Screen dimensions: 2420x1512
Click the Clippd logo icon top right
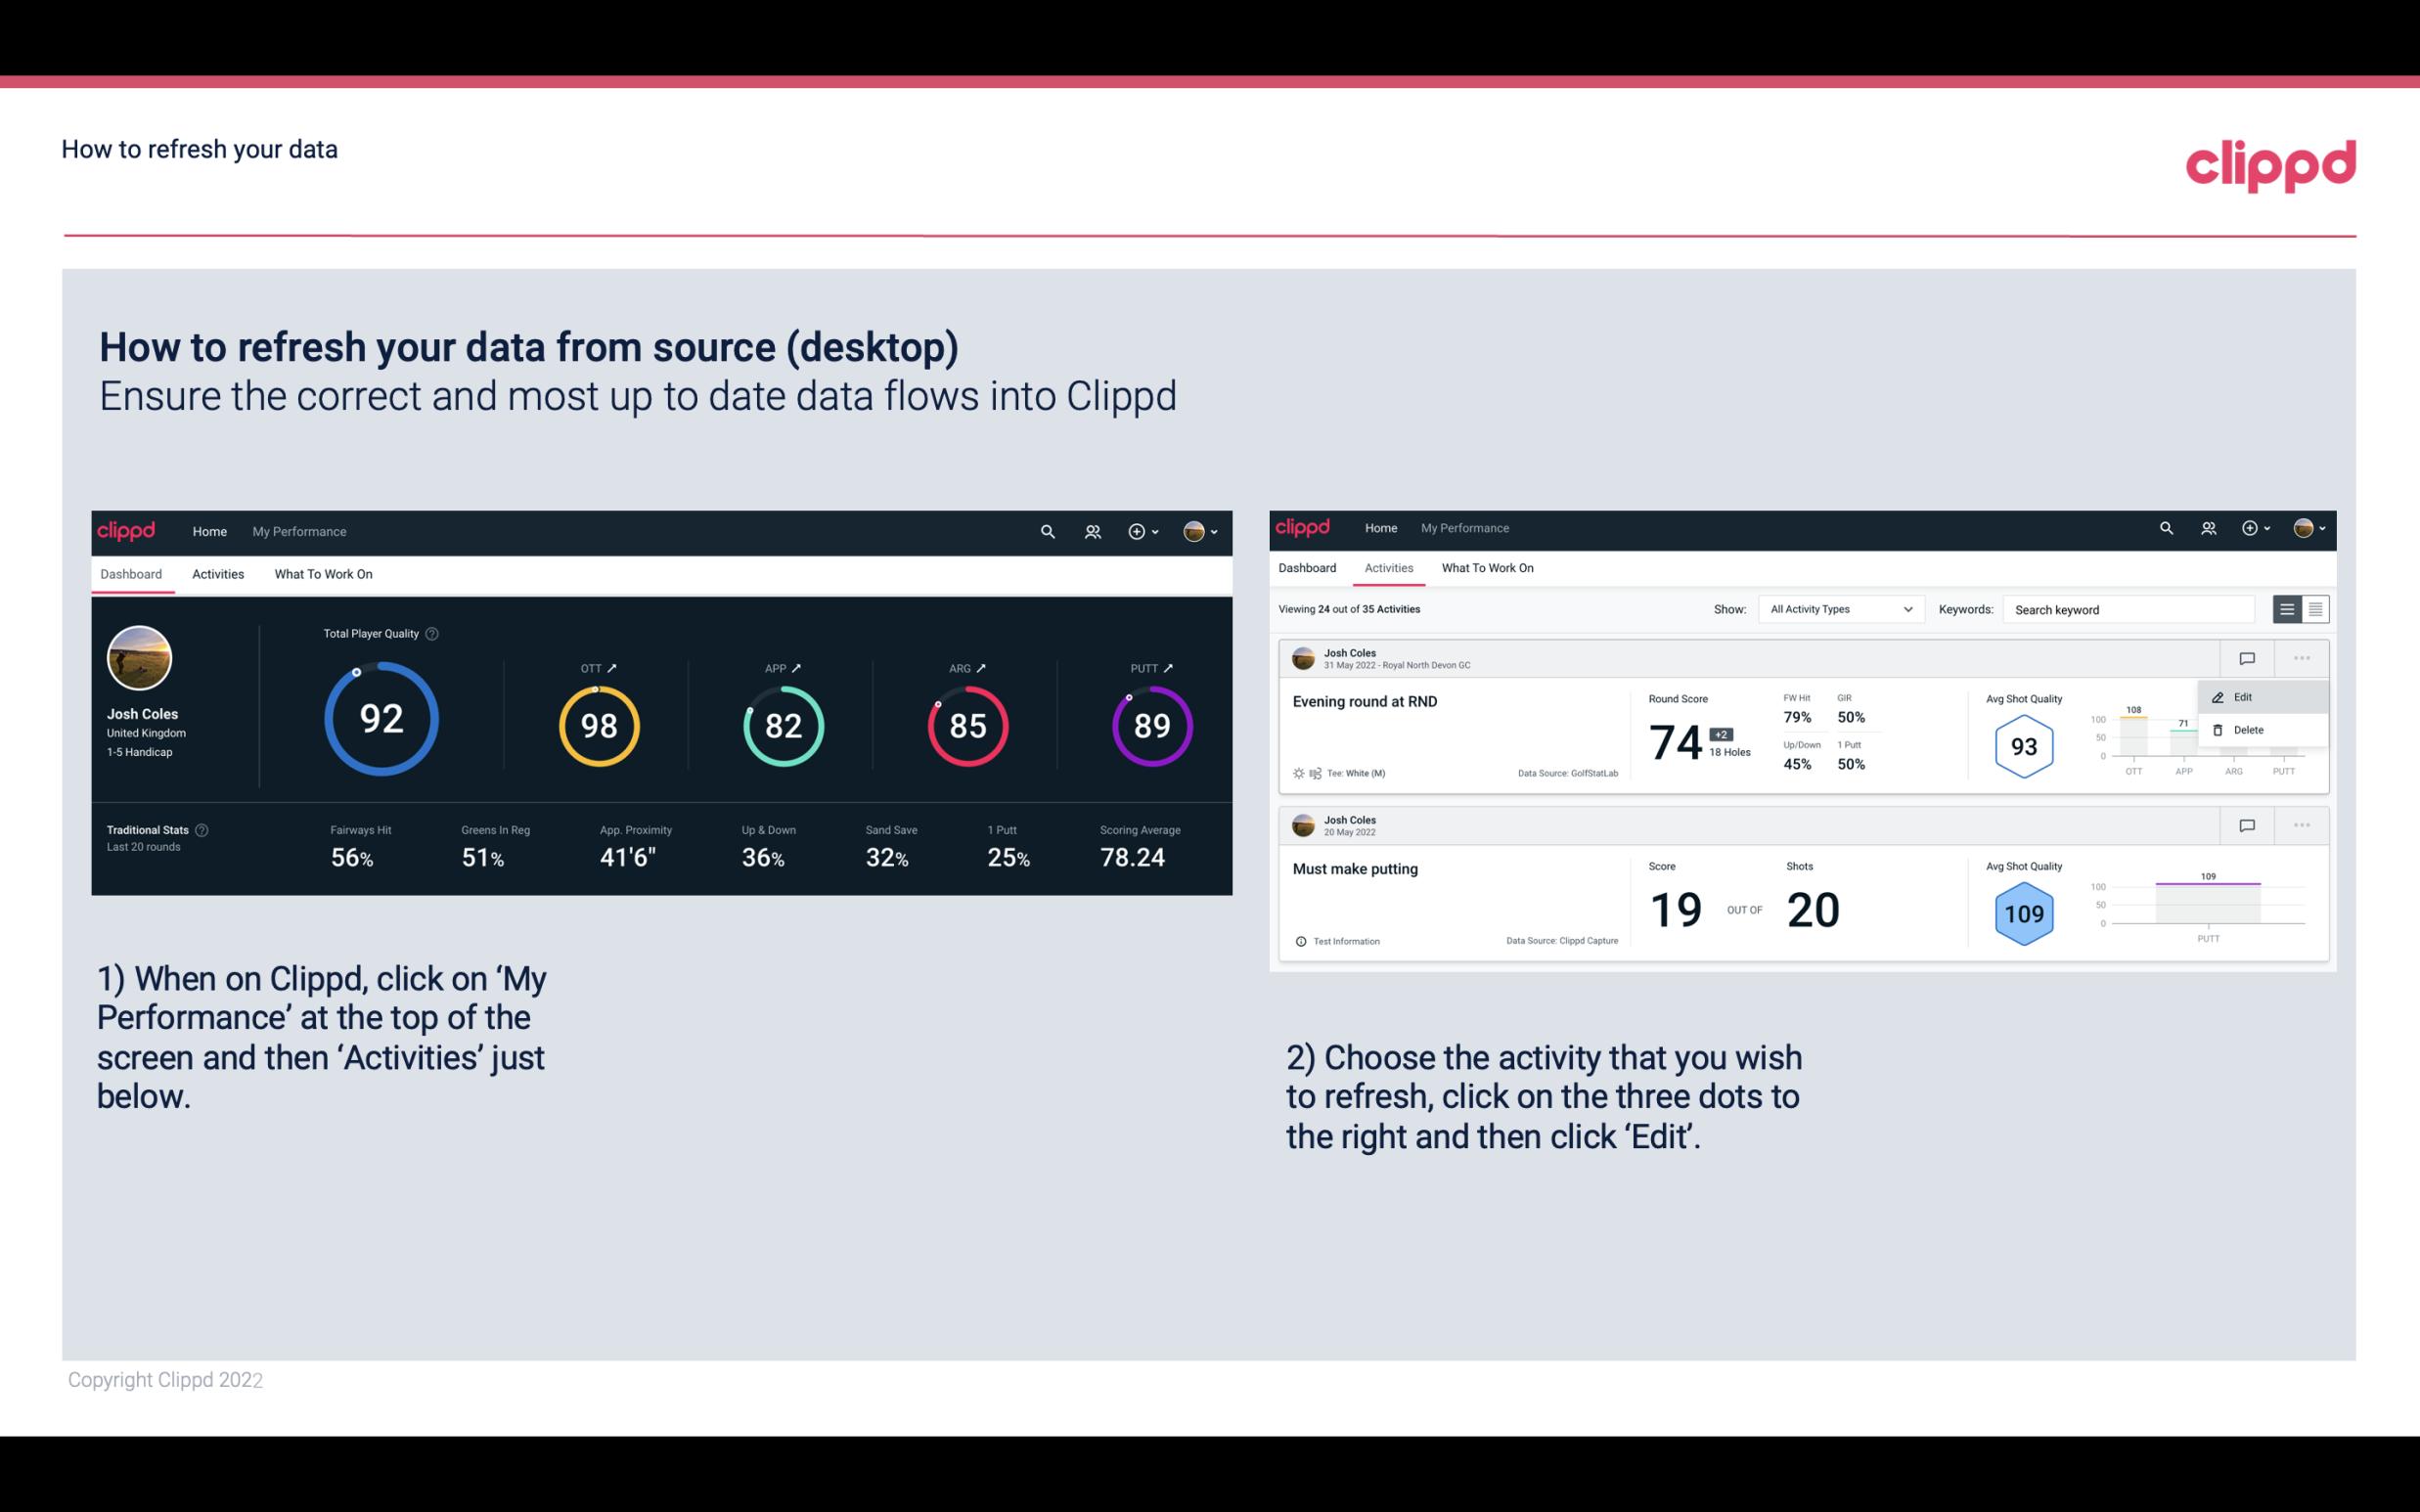pyautogui.click(x=2270, y=163)
